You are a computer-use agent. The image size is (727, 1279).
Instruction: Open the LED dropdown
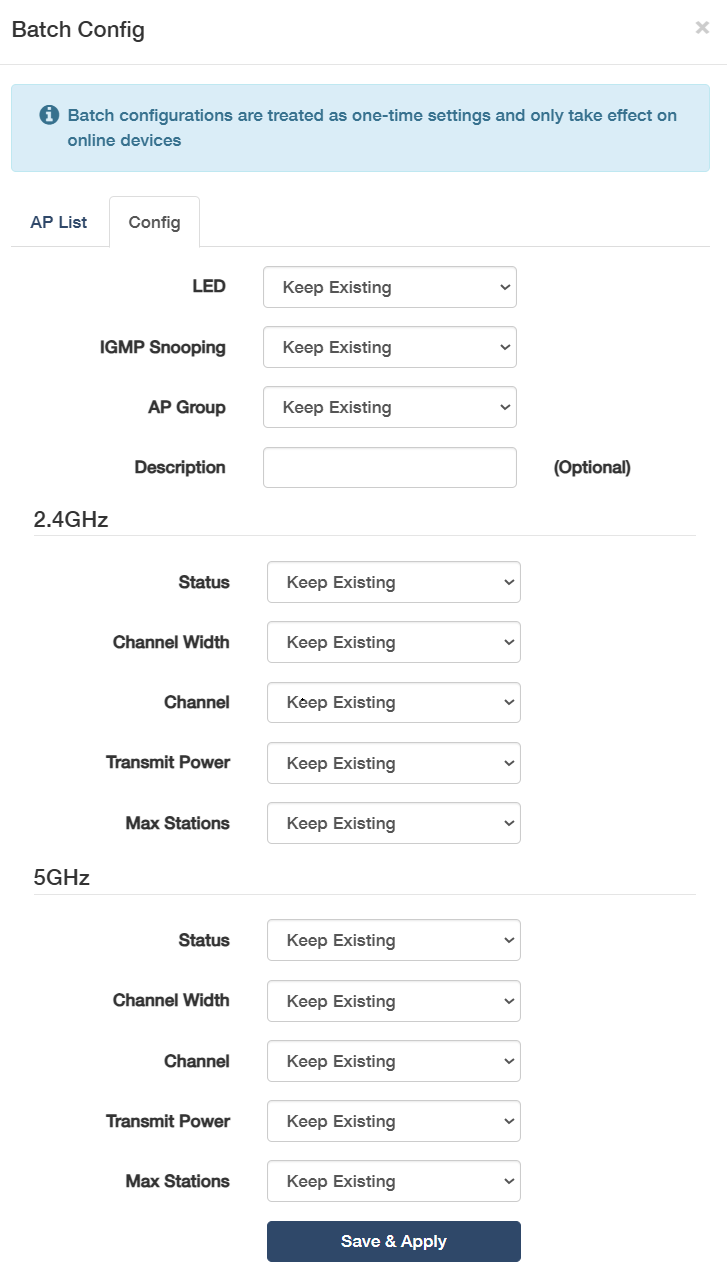pos(389,287)
